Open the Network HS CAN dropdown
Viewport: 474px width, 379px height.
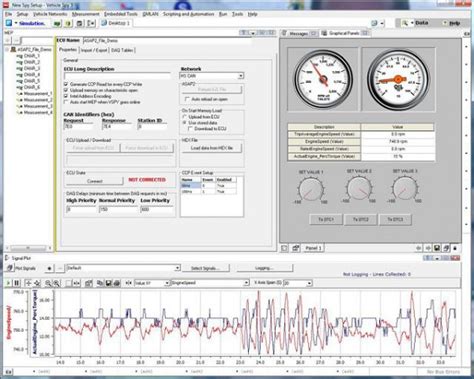(240, 76)
